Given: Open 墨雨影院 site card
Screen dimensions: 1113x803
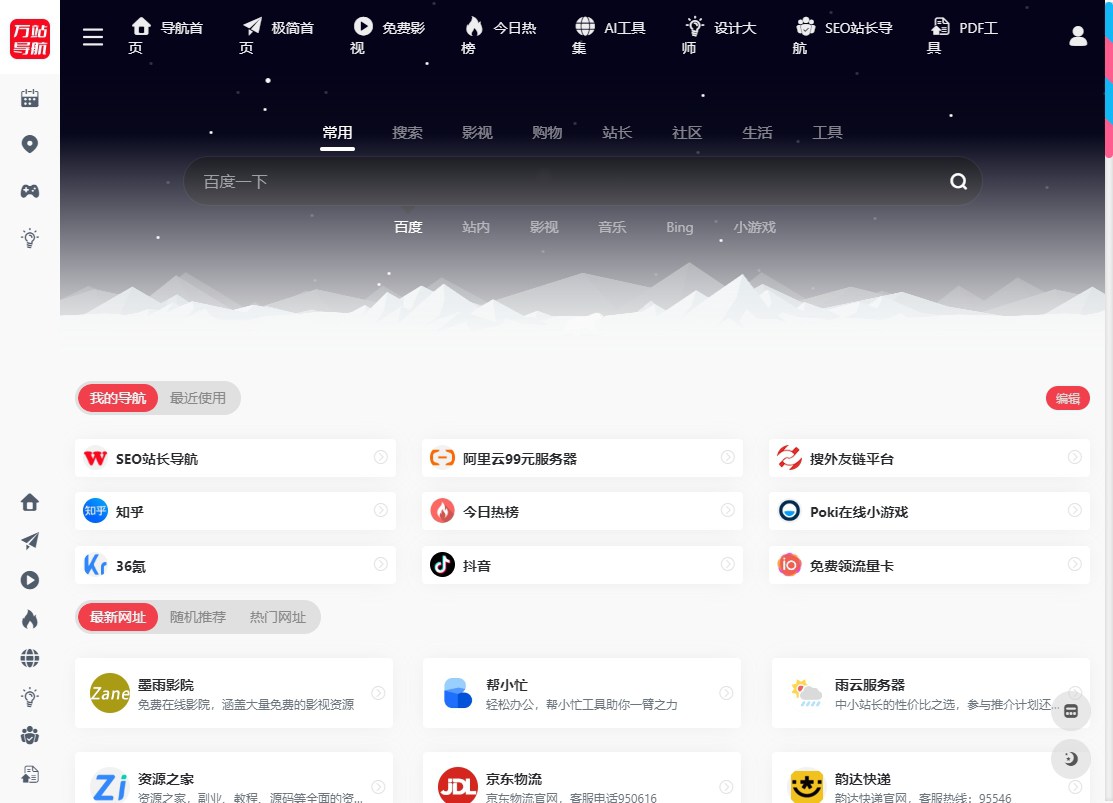Looking at the screenshot, I should coord(234,693).
